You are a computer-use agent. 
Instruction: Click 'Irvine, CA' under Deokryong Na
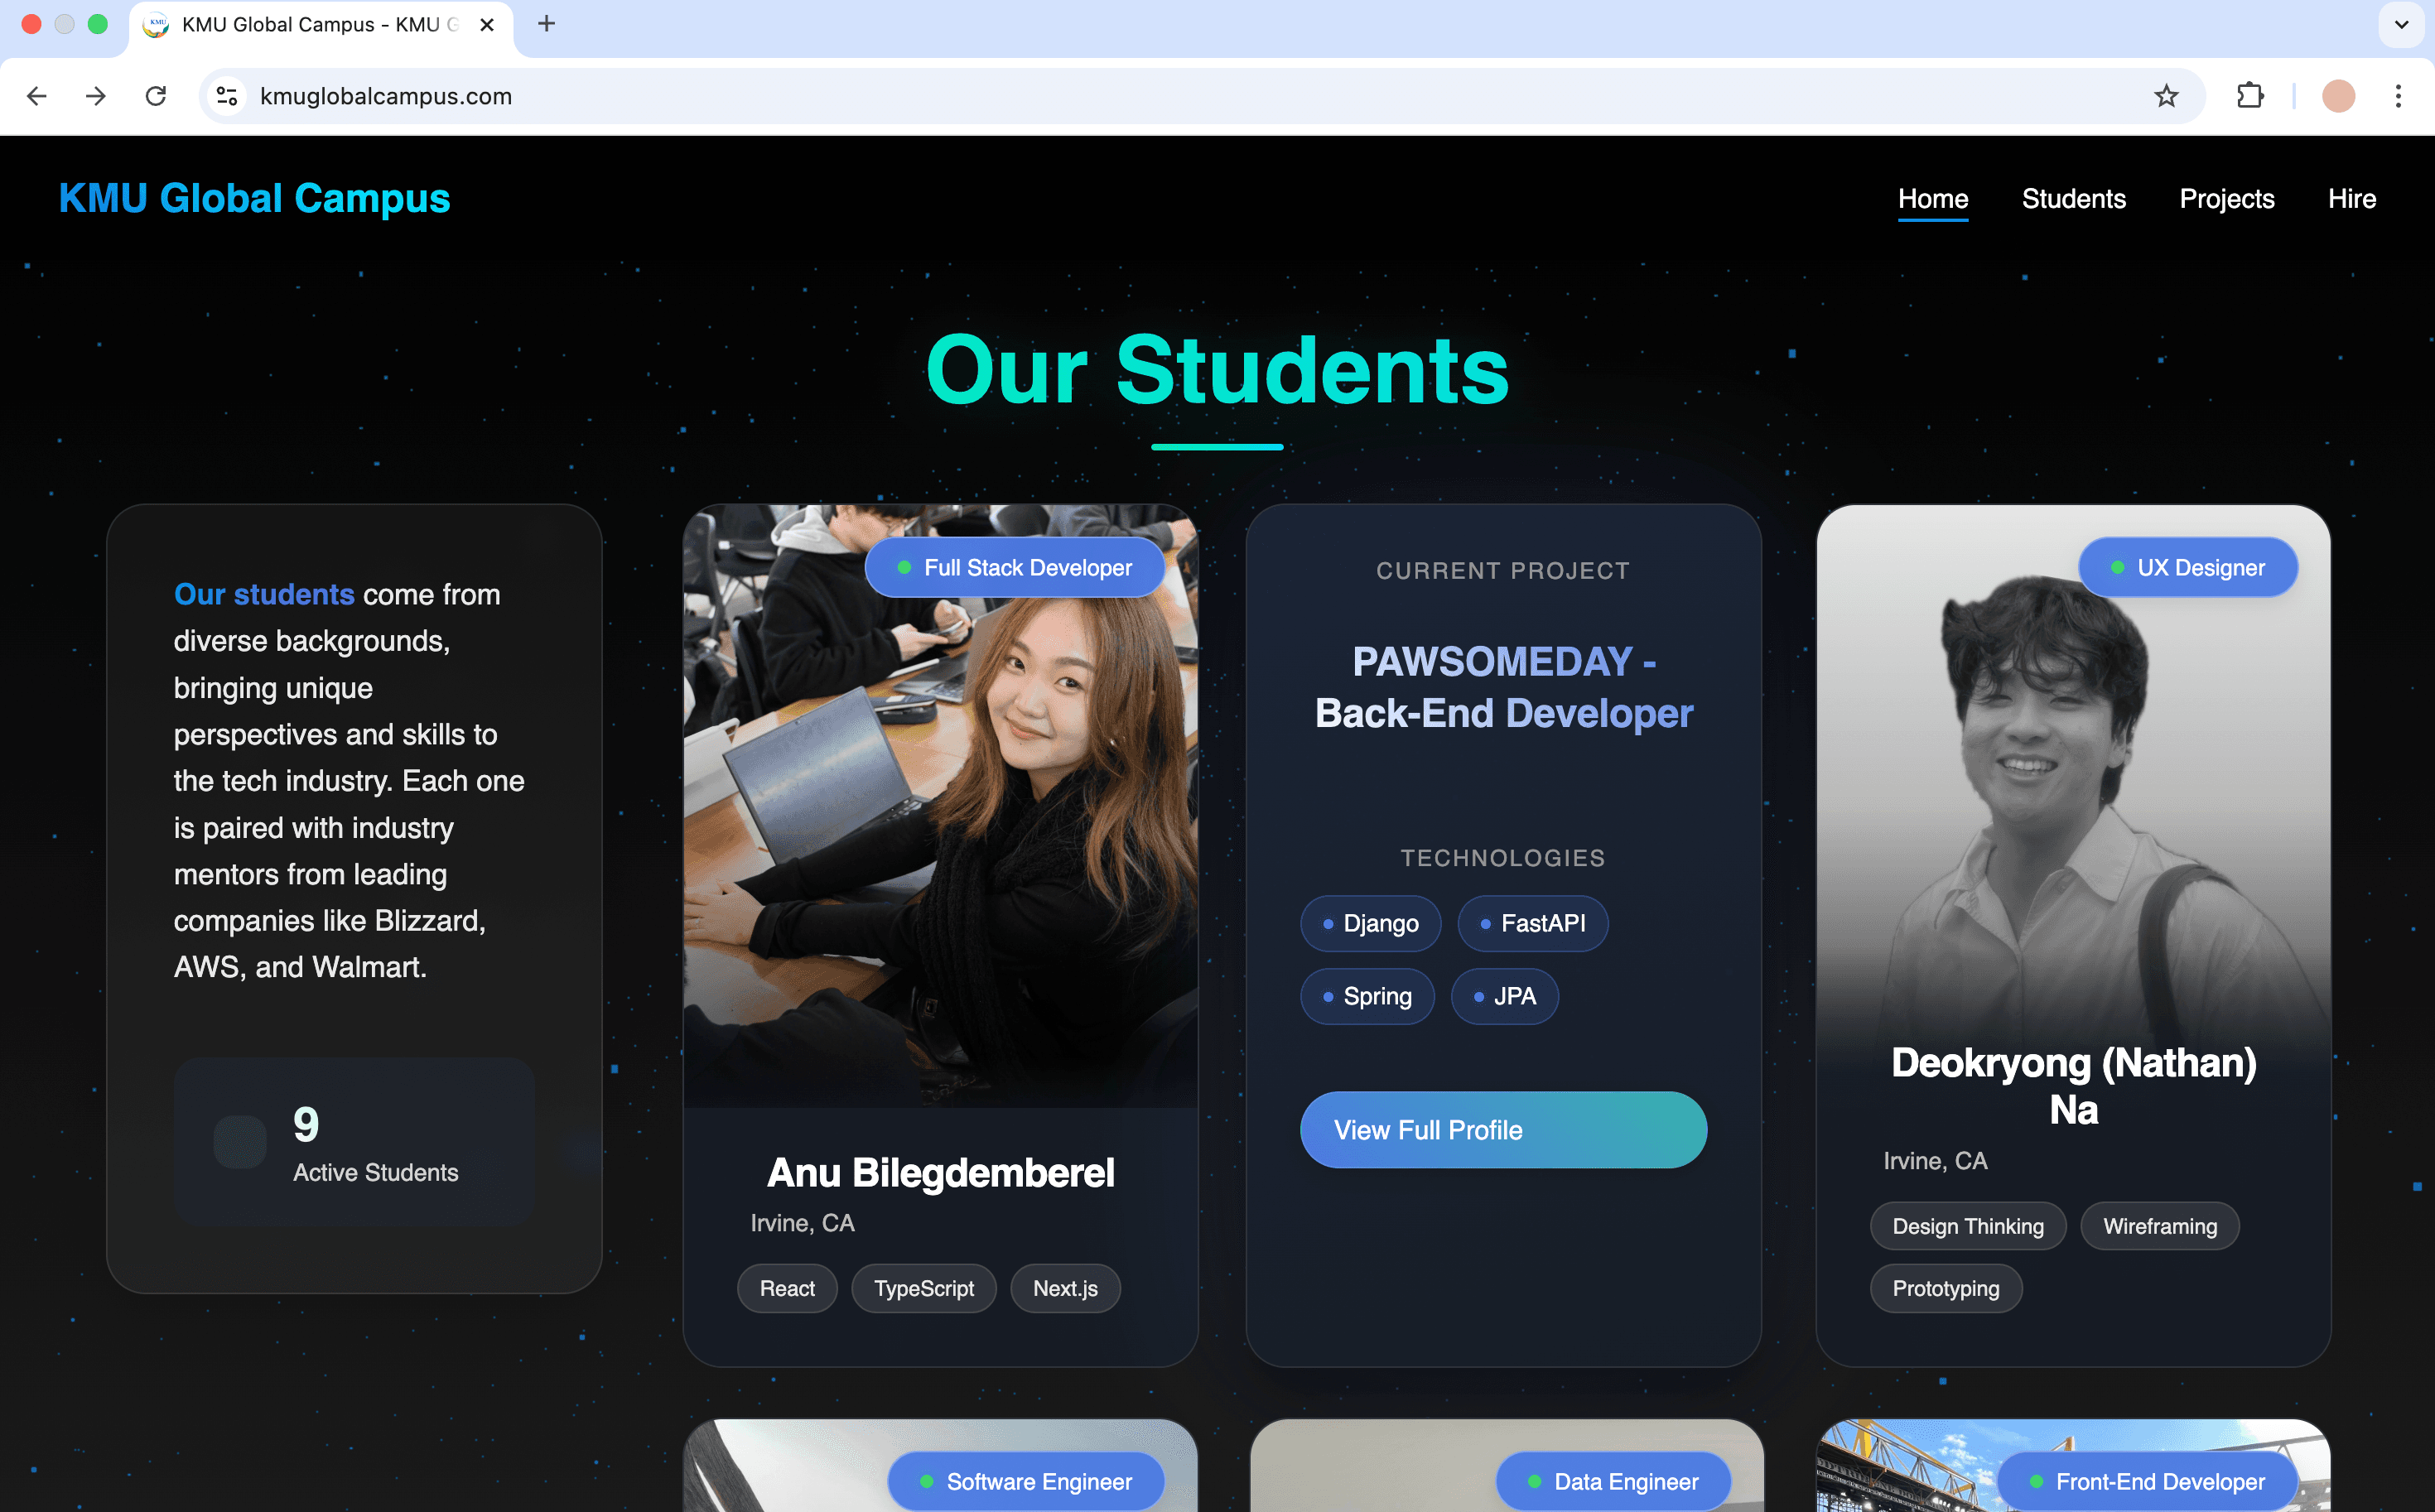pos(1935,1161)
